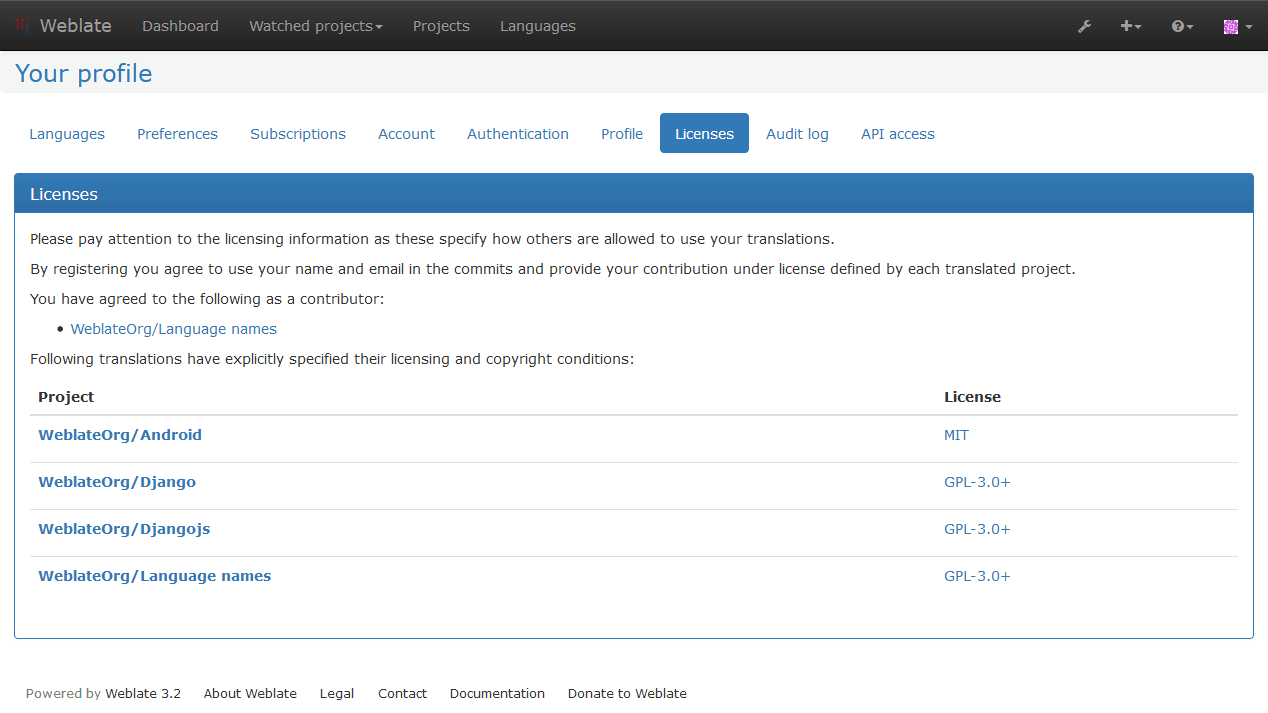Open the Projects navigation link
Viewport: 1268px width, 713px height.
coord(441,26)
